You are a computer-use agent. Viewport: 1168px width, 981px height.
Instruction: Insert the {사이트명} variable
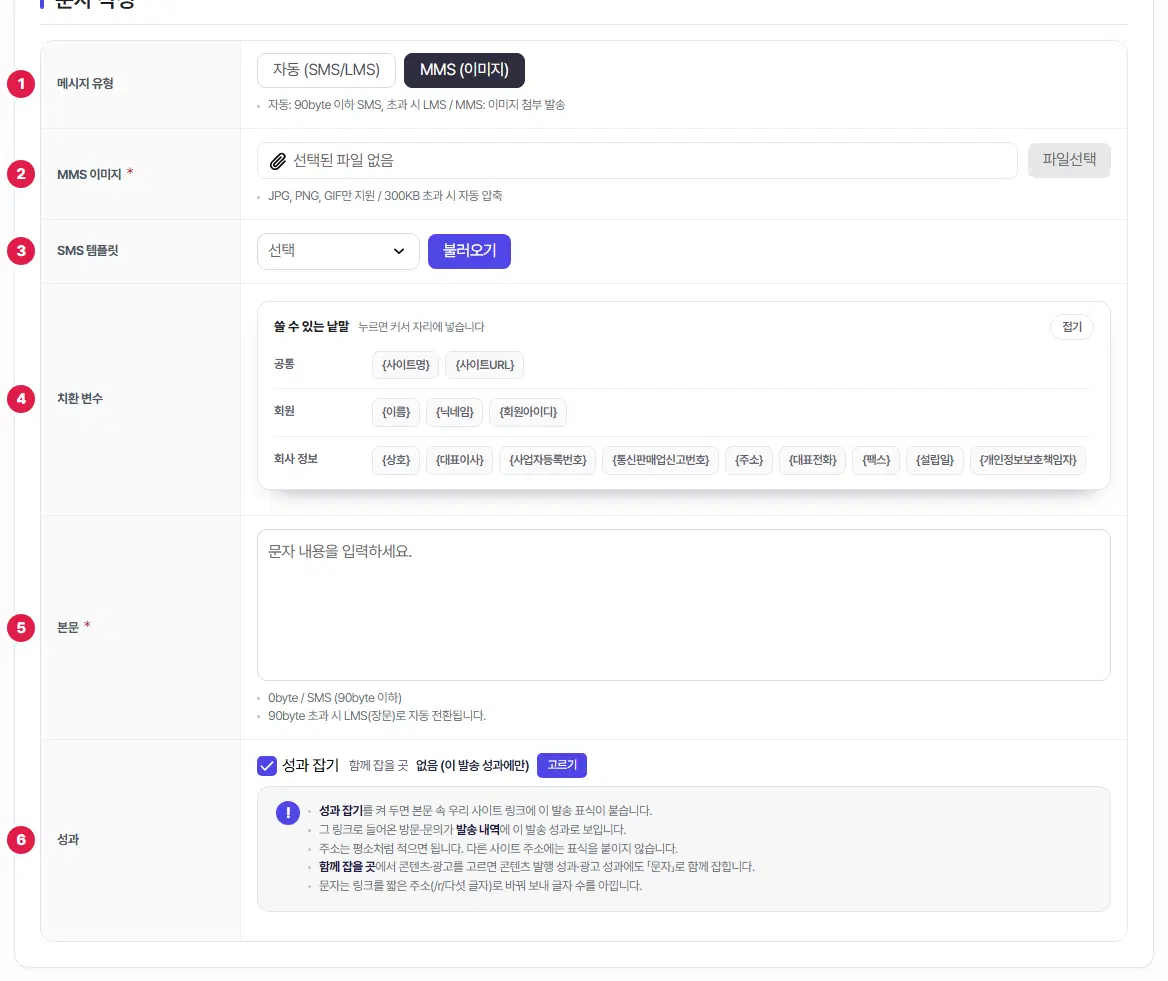coord(406,365)
